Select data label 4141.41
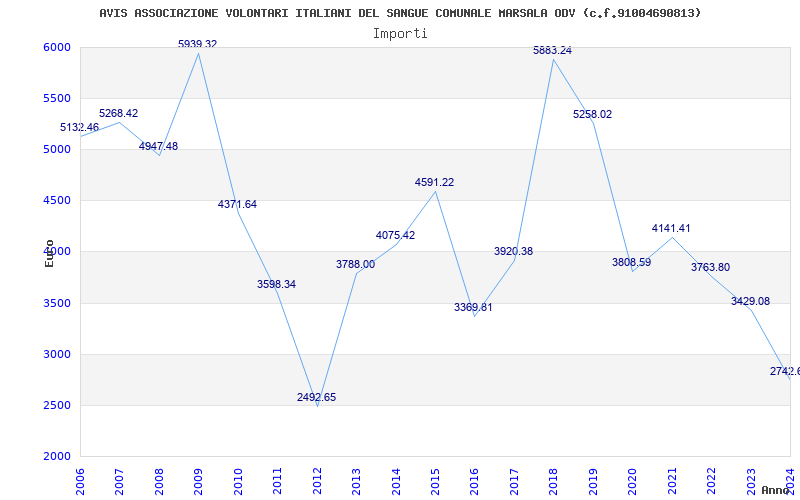The width and height of the screenshot is (800, 500). coord(671,229)
